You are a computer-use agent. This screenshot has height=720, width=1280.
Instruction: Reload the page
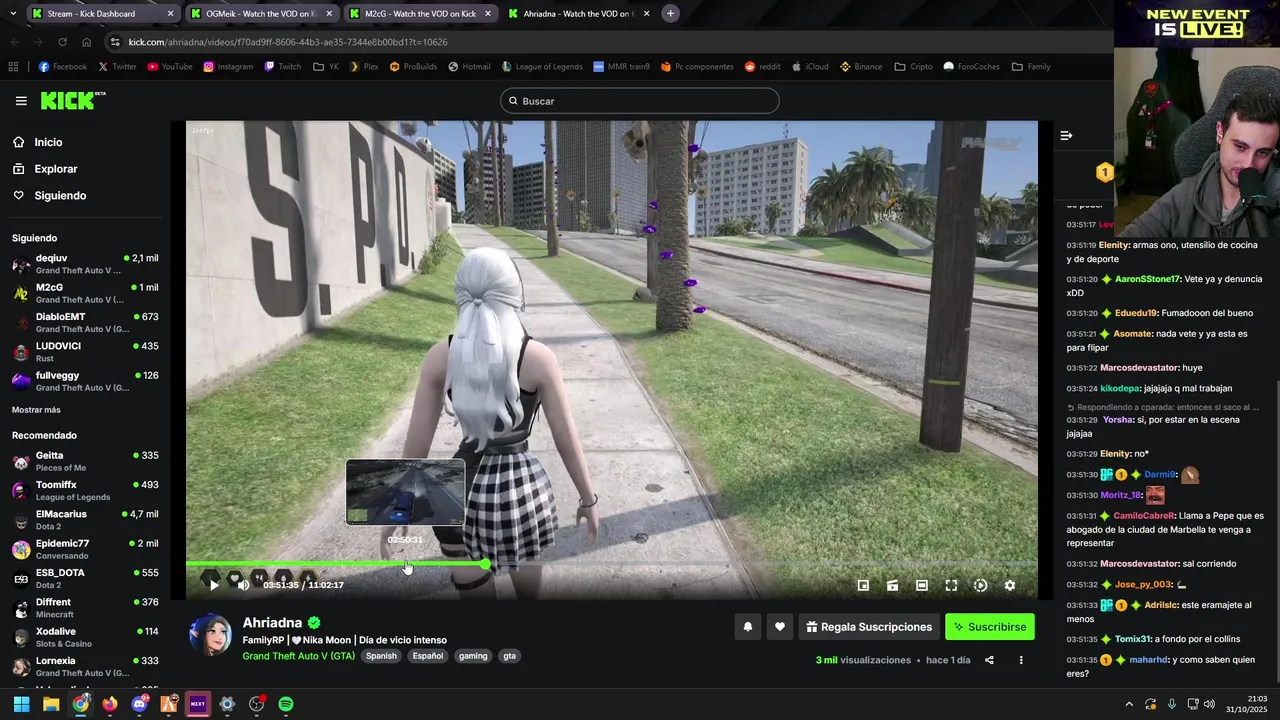tap(62, 42)
